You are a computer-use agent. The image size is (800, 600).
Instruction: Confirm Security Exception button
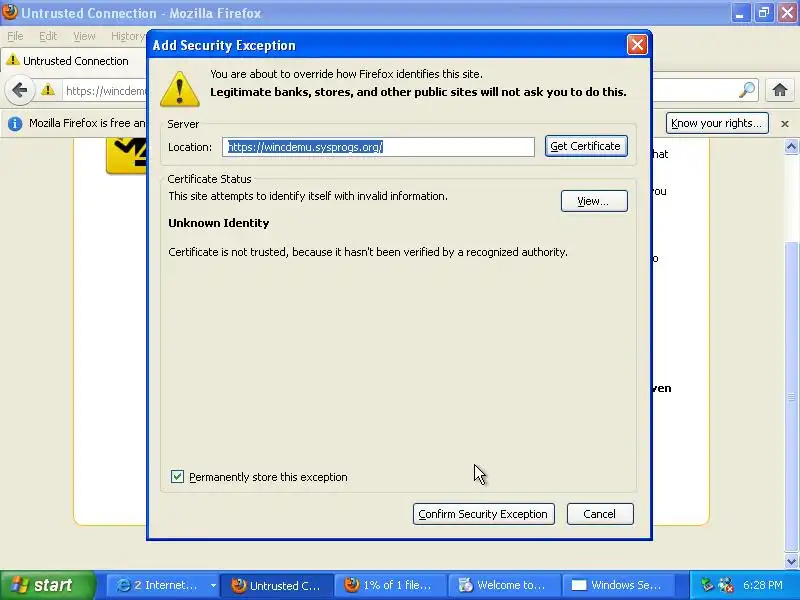pyautogui.click(x=484, y=514)
